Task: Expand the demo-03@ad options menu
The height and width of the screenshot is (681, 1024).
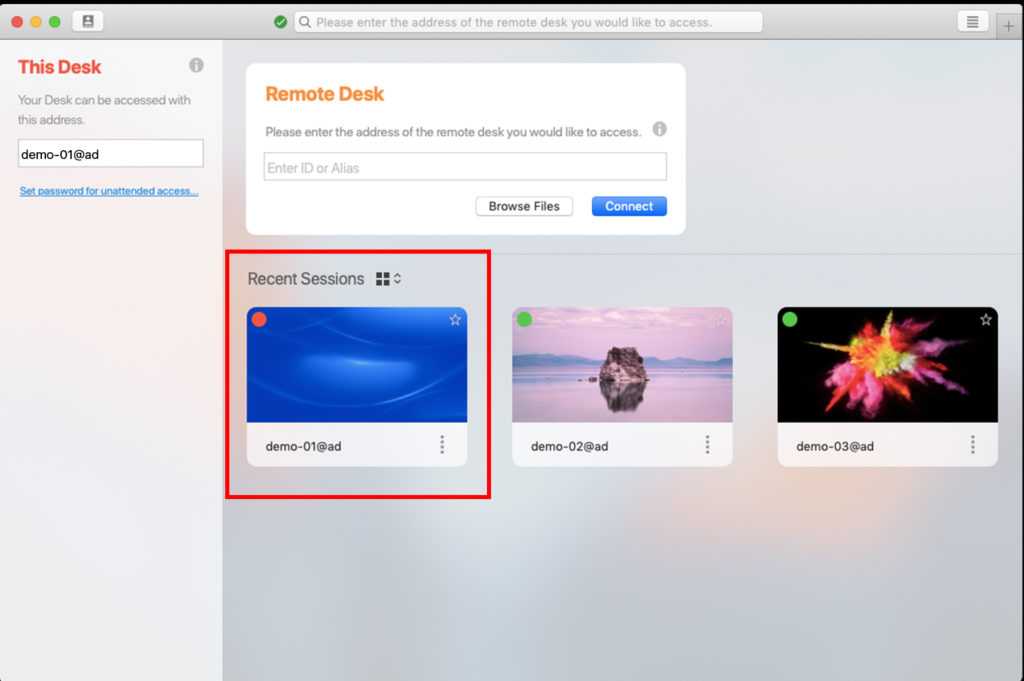Action: point(972,445)
